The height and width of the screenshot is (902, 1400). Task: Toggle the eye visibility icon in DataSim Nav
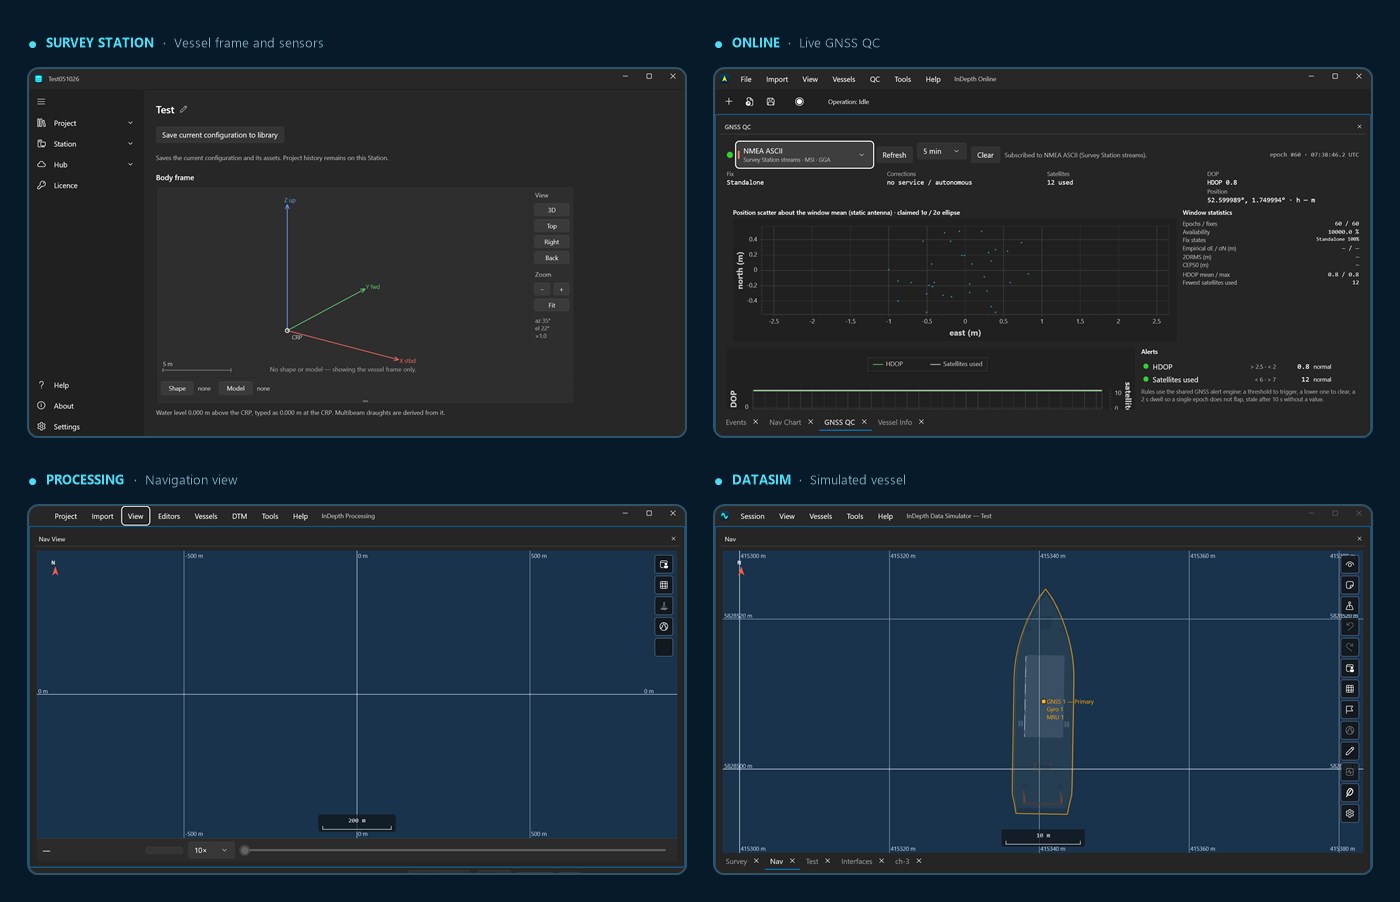pos(1350,564)
